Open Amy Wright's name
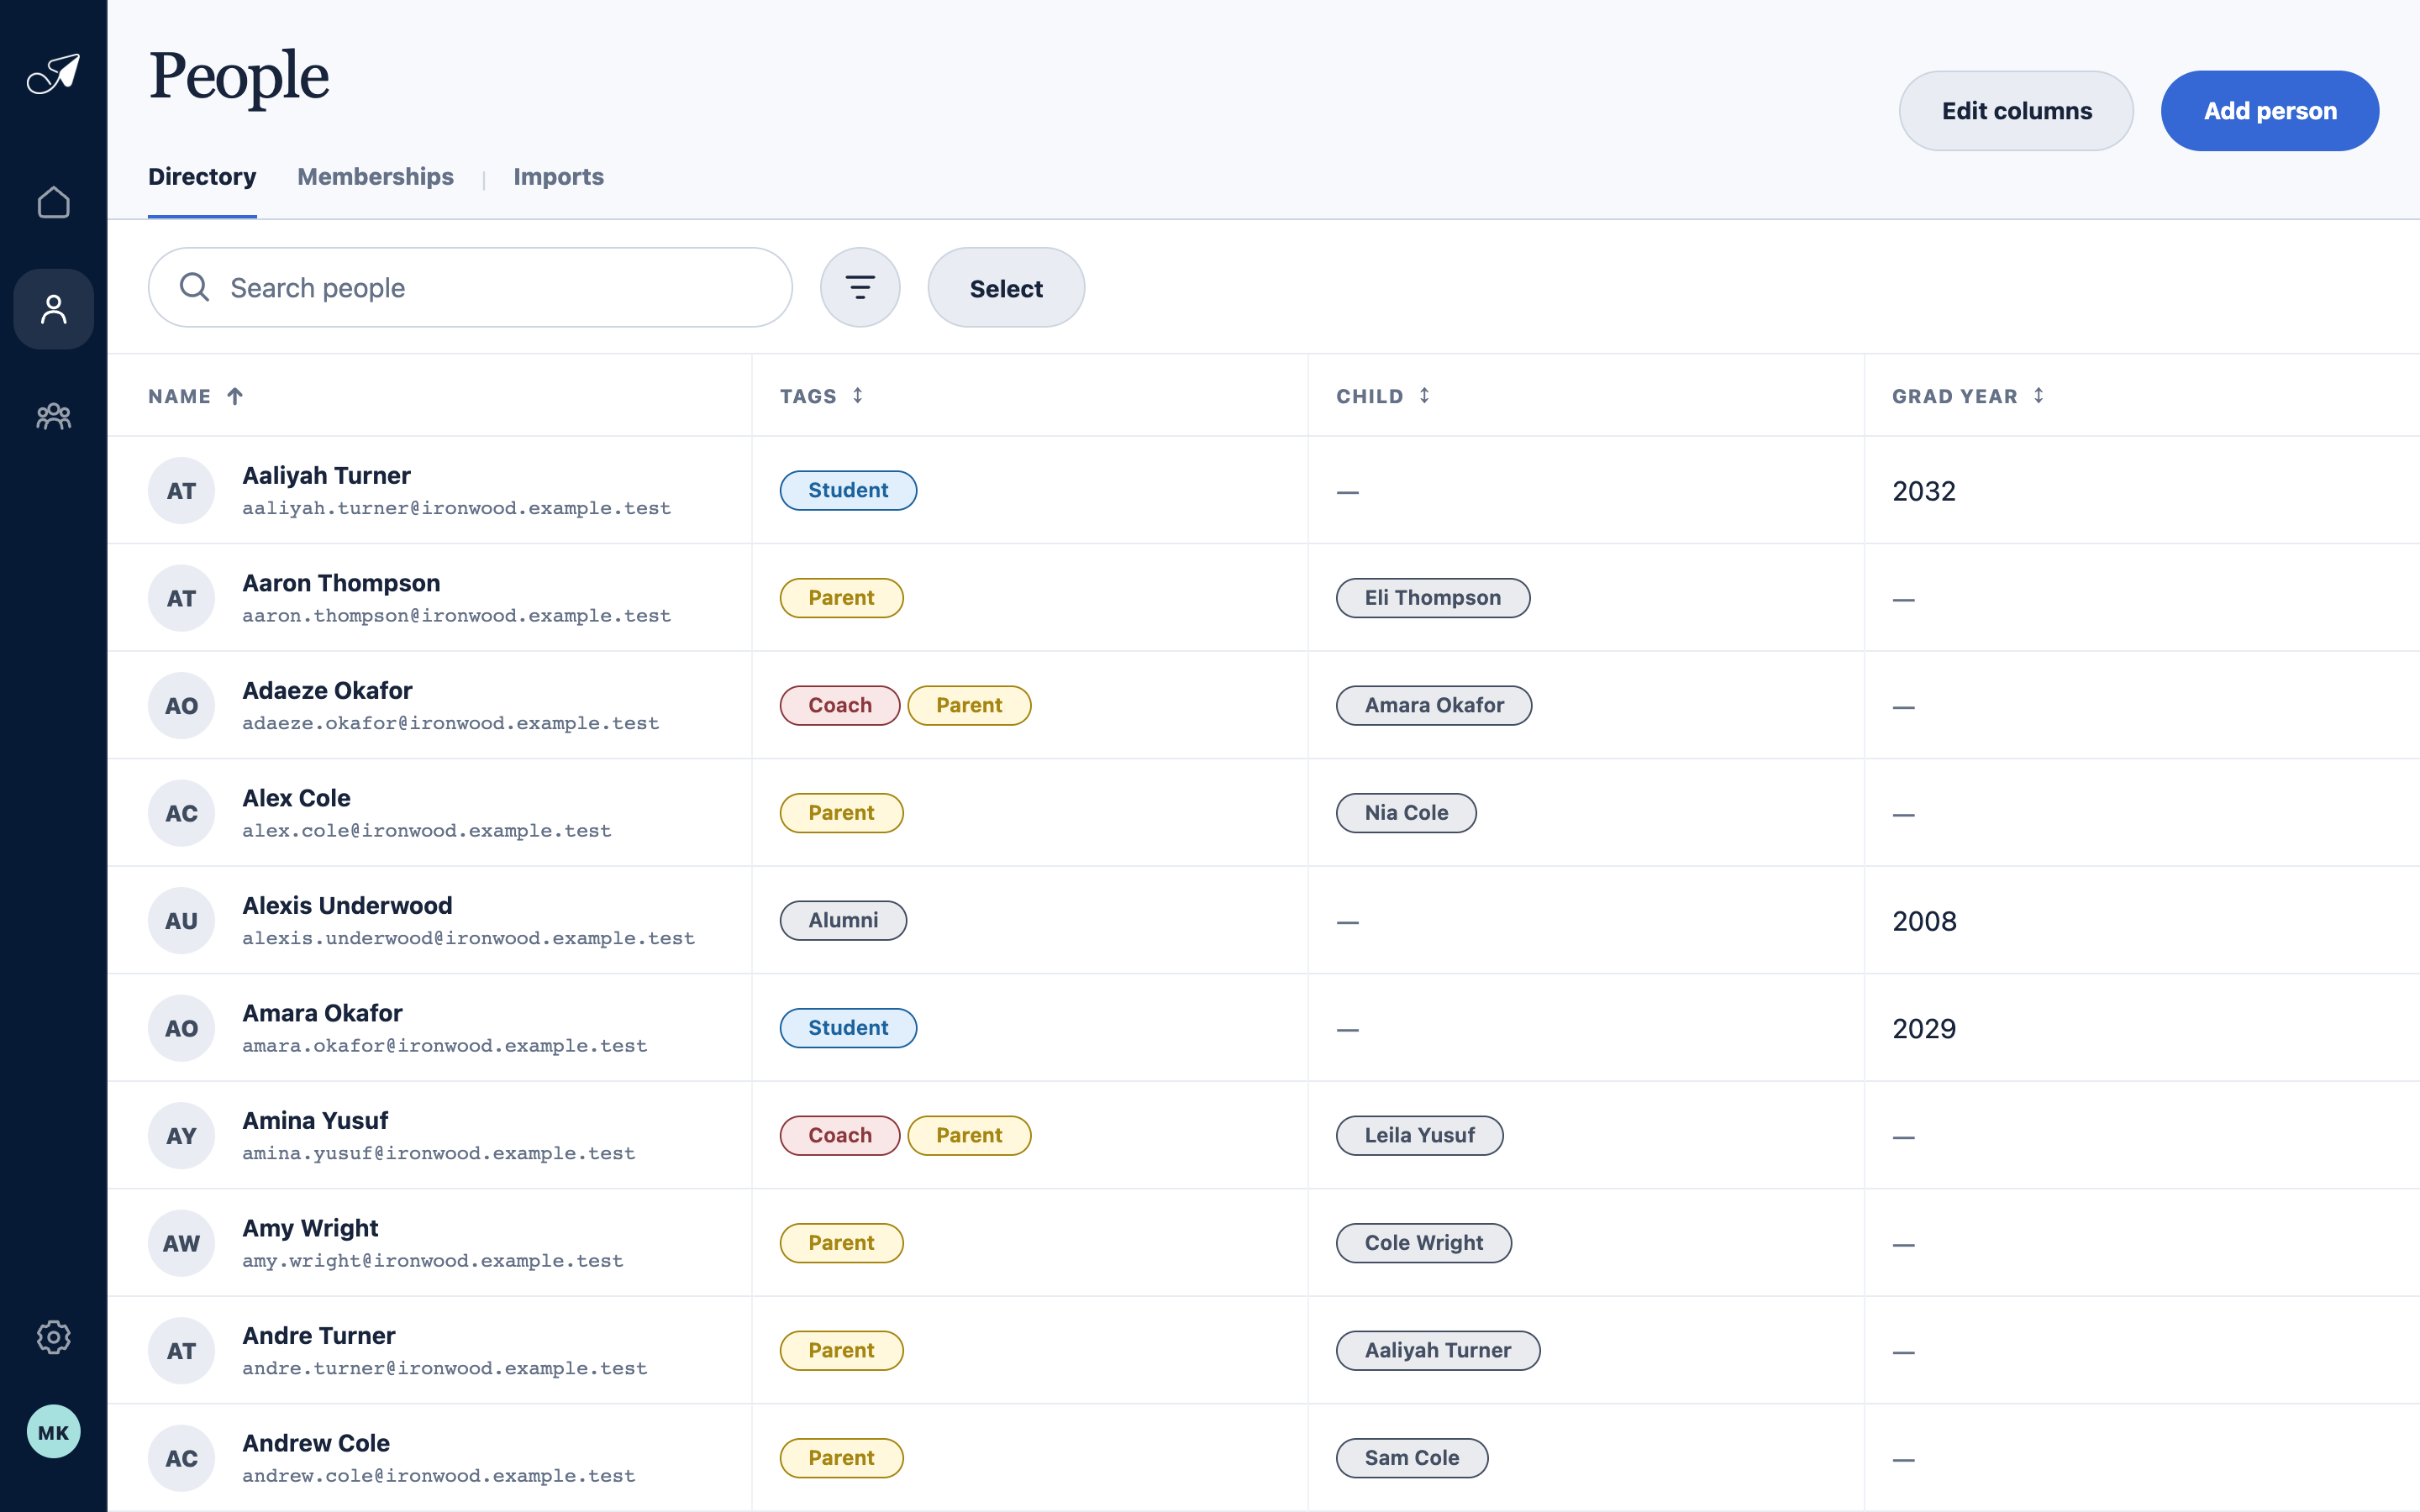The image size is (2420, 1512). tap(310, 1228)
